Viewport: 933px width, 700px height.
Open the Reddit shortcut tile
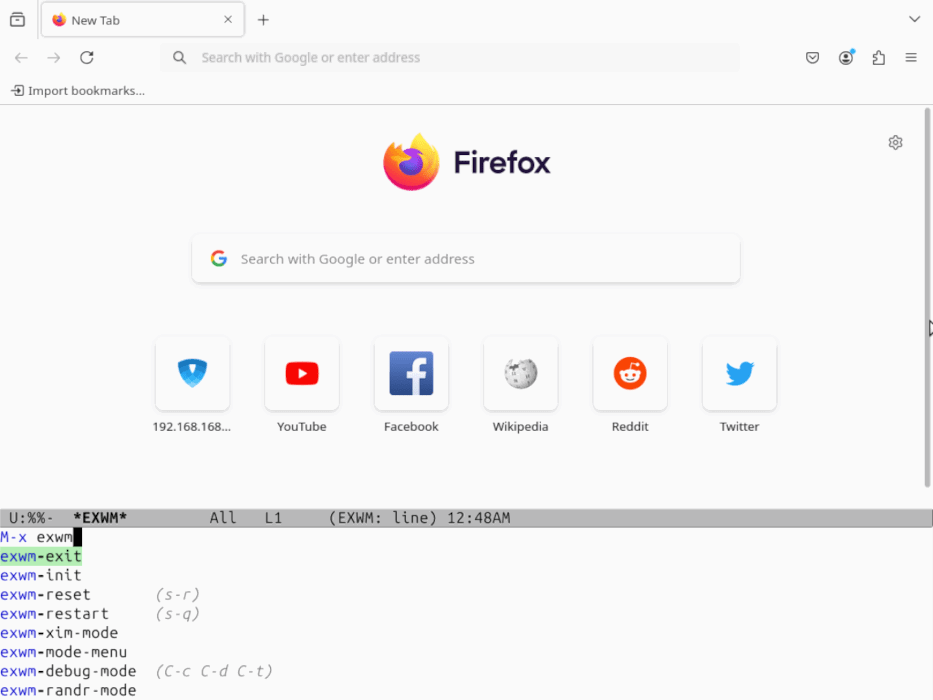click(630, 374)
